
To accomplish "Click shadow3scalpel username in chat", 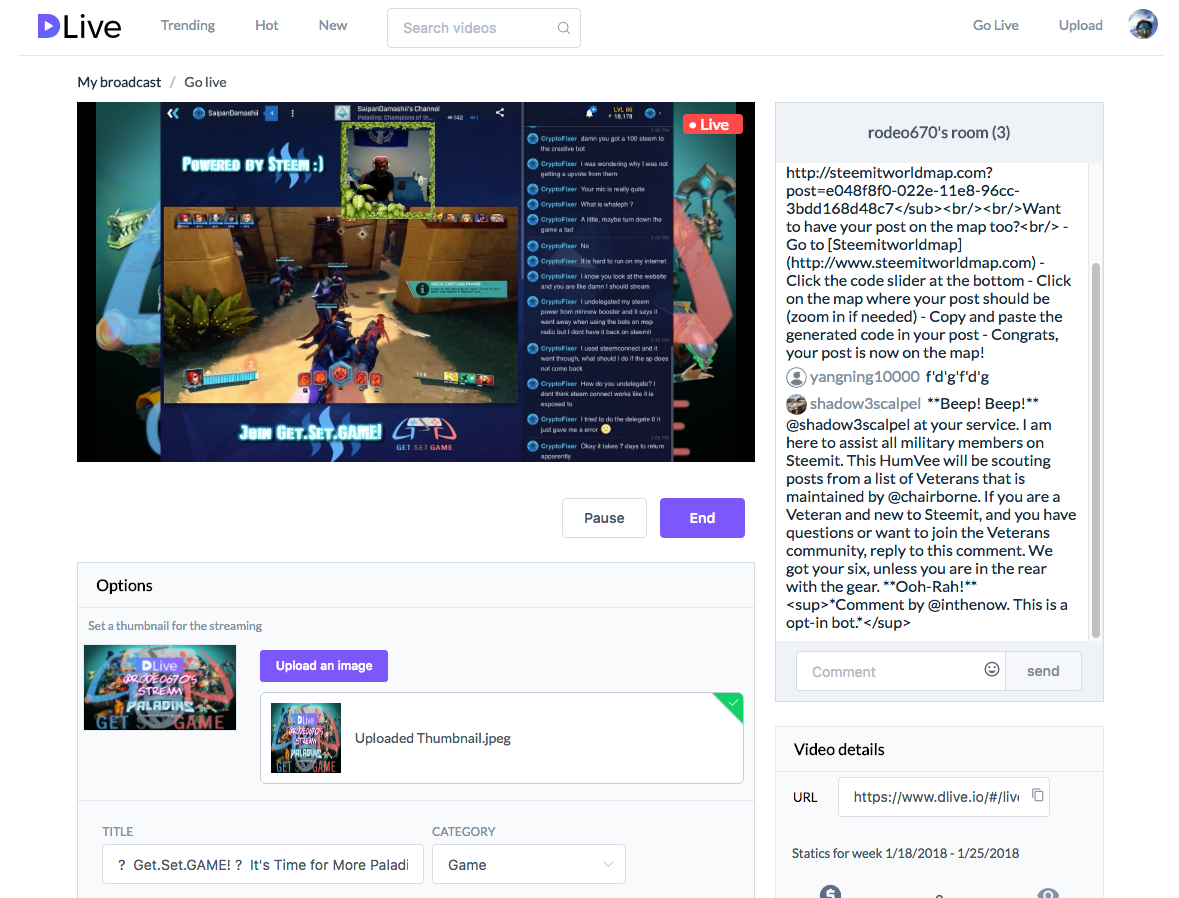I will (865, 404).
